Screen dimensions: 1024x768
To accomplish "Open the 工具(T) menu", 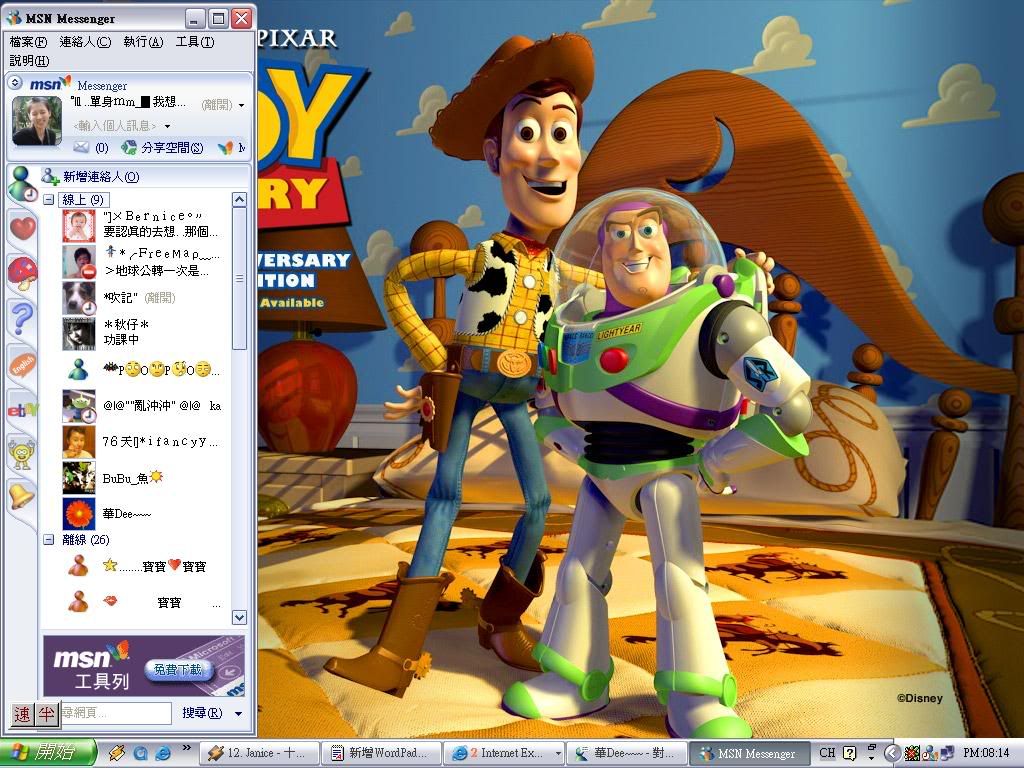I will [x=195, y=42].
